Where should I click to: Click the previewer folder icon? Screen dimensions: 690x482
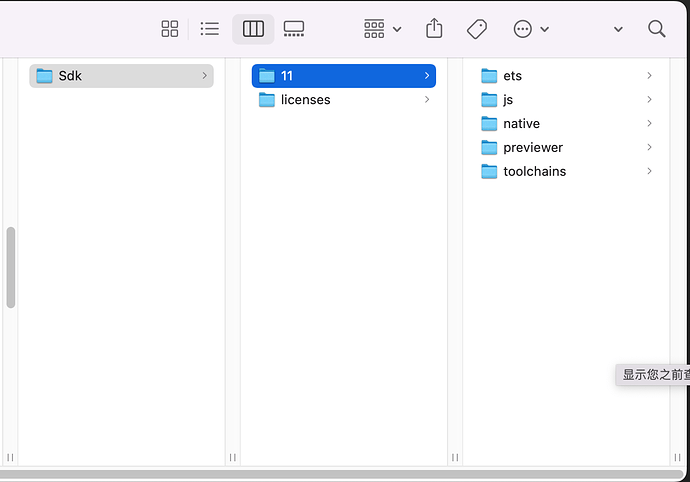point(489,147)
